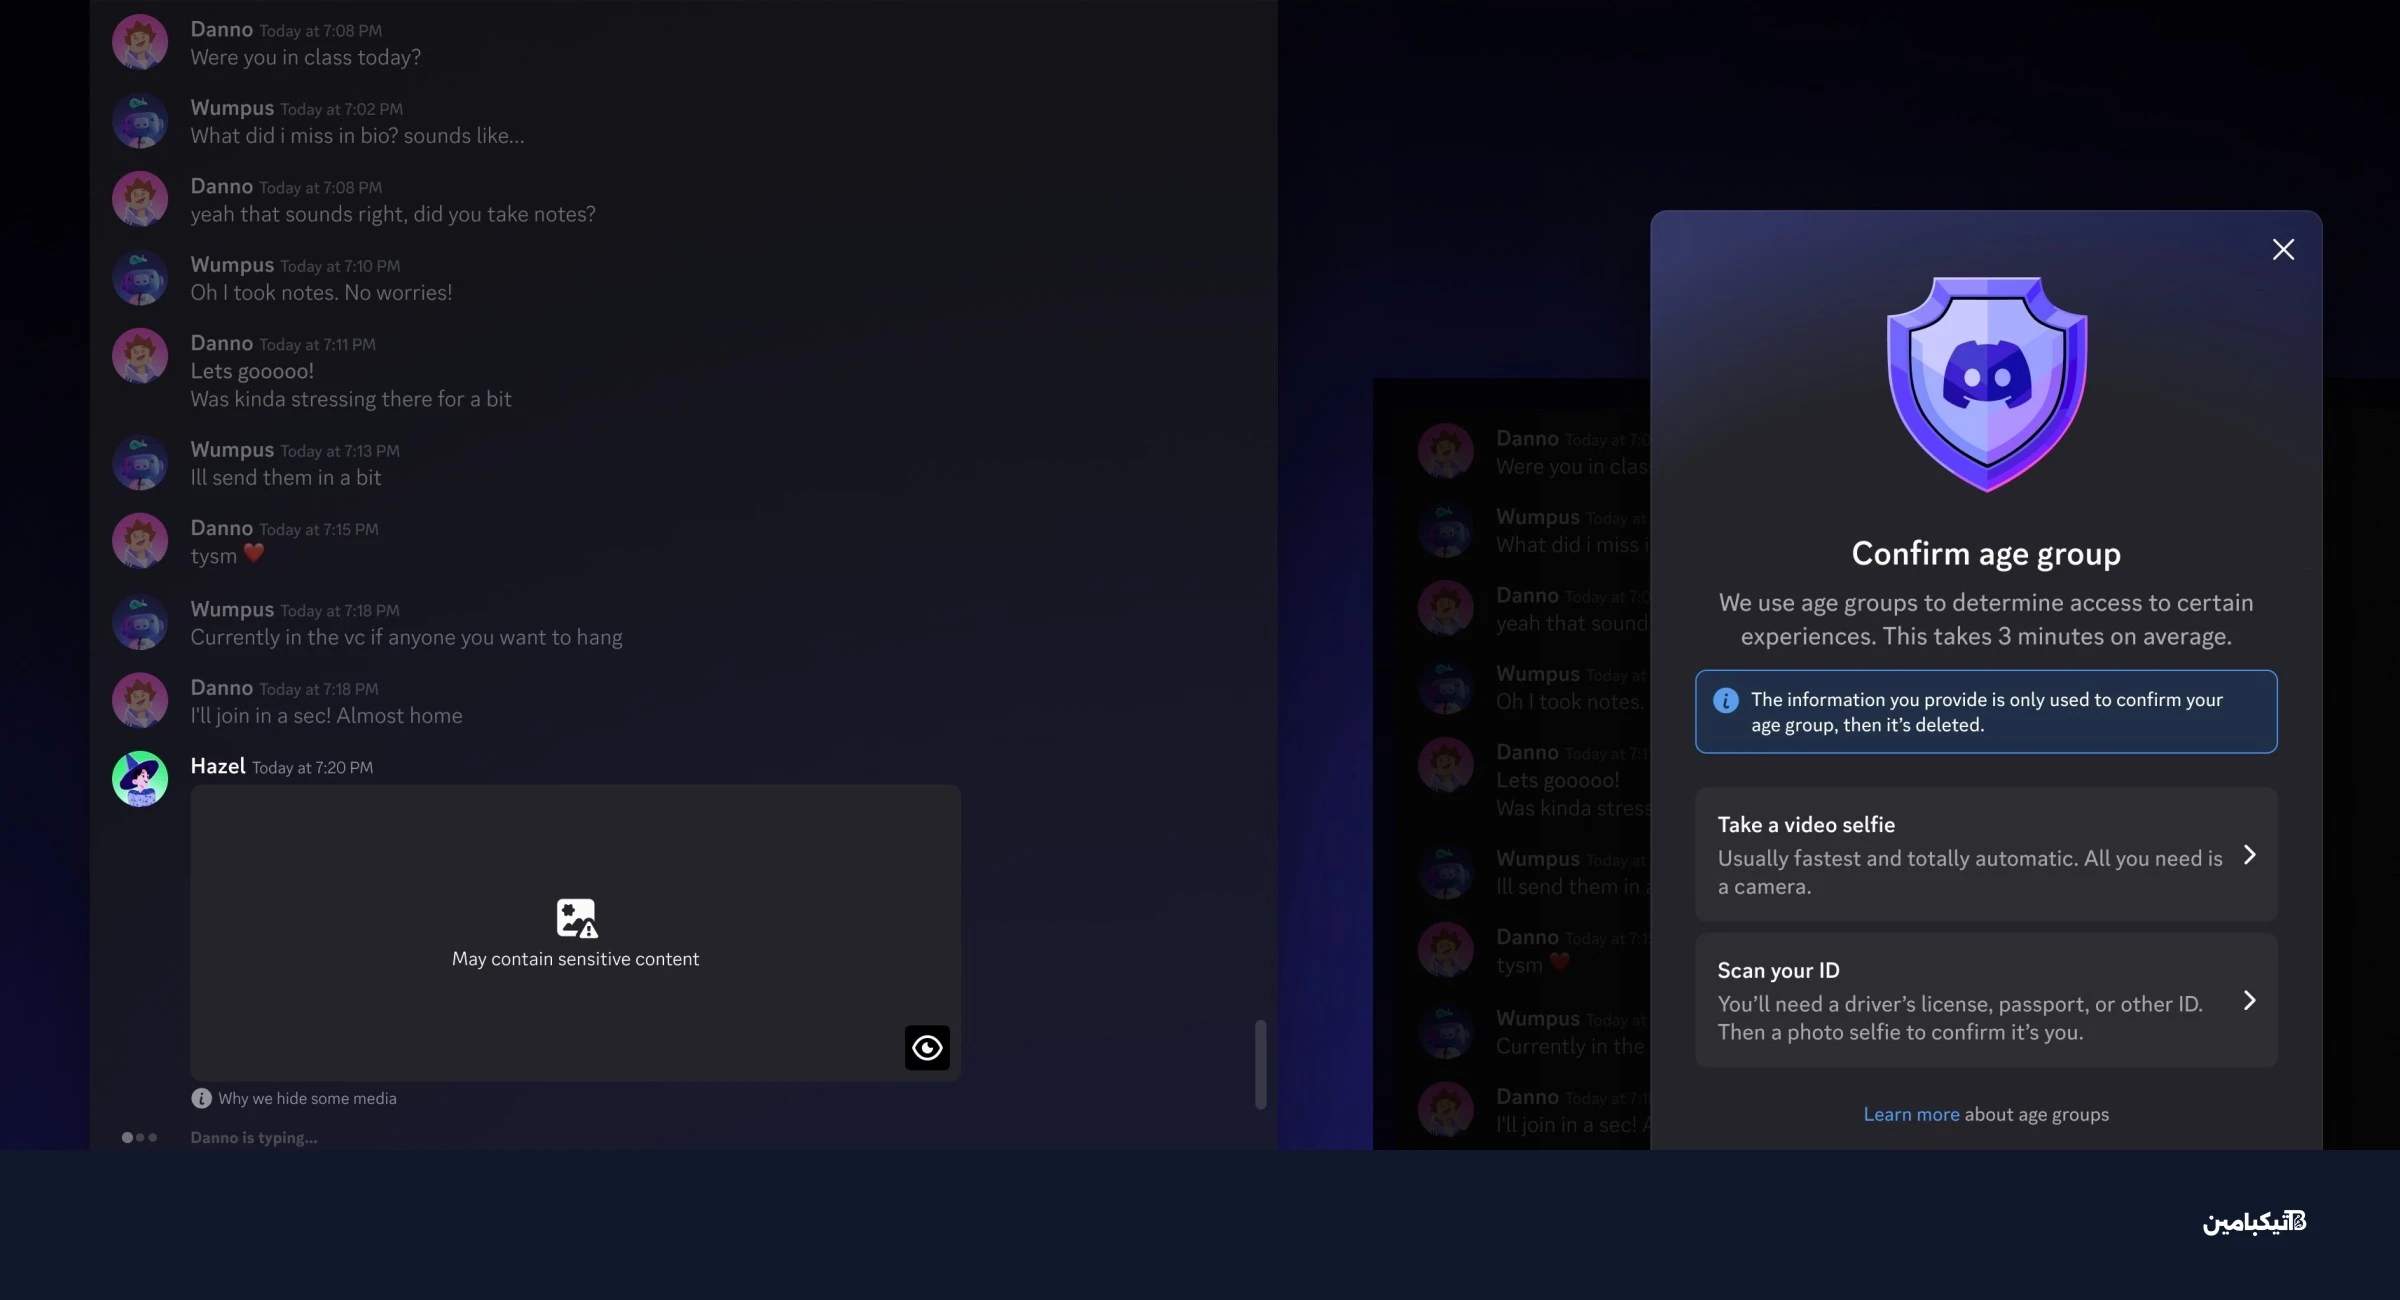Image resolution: width=2400 pixels, height=1300 pixels.
Task: Reveal hidden media with the eye icon
Action: [927, 1047]
